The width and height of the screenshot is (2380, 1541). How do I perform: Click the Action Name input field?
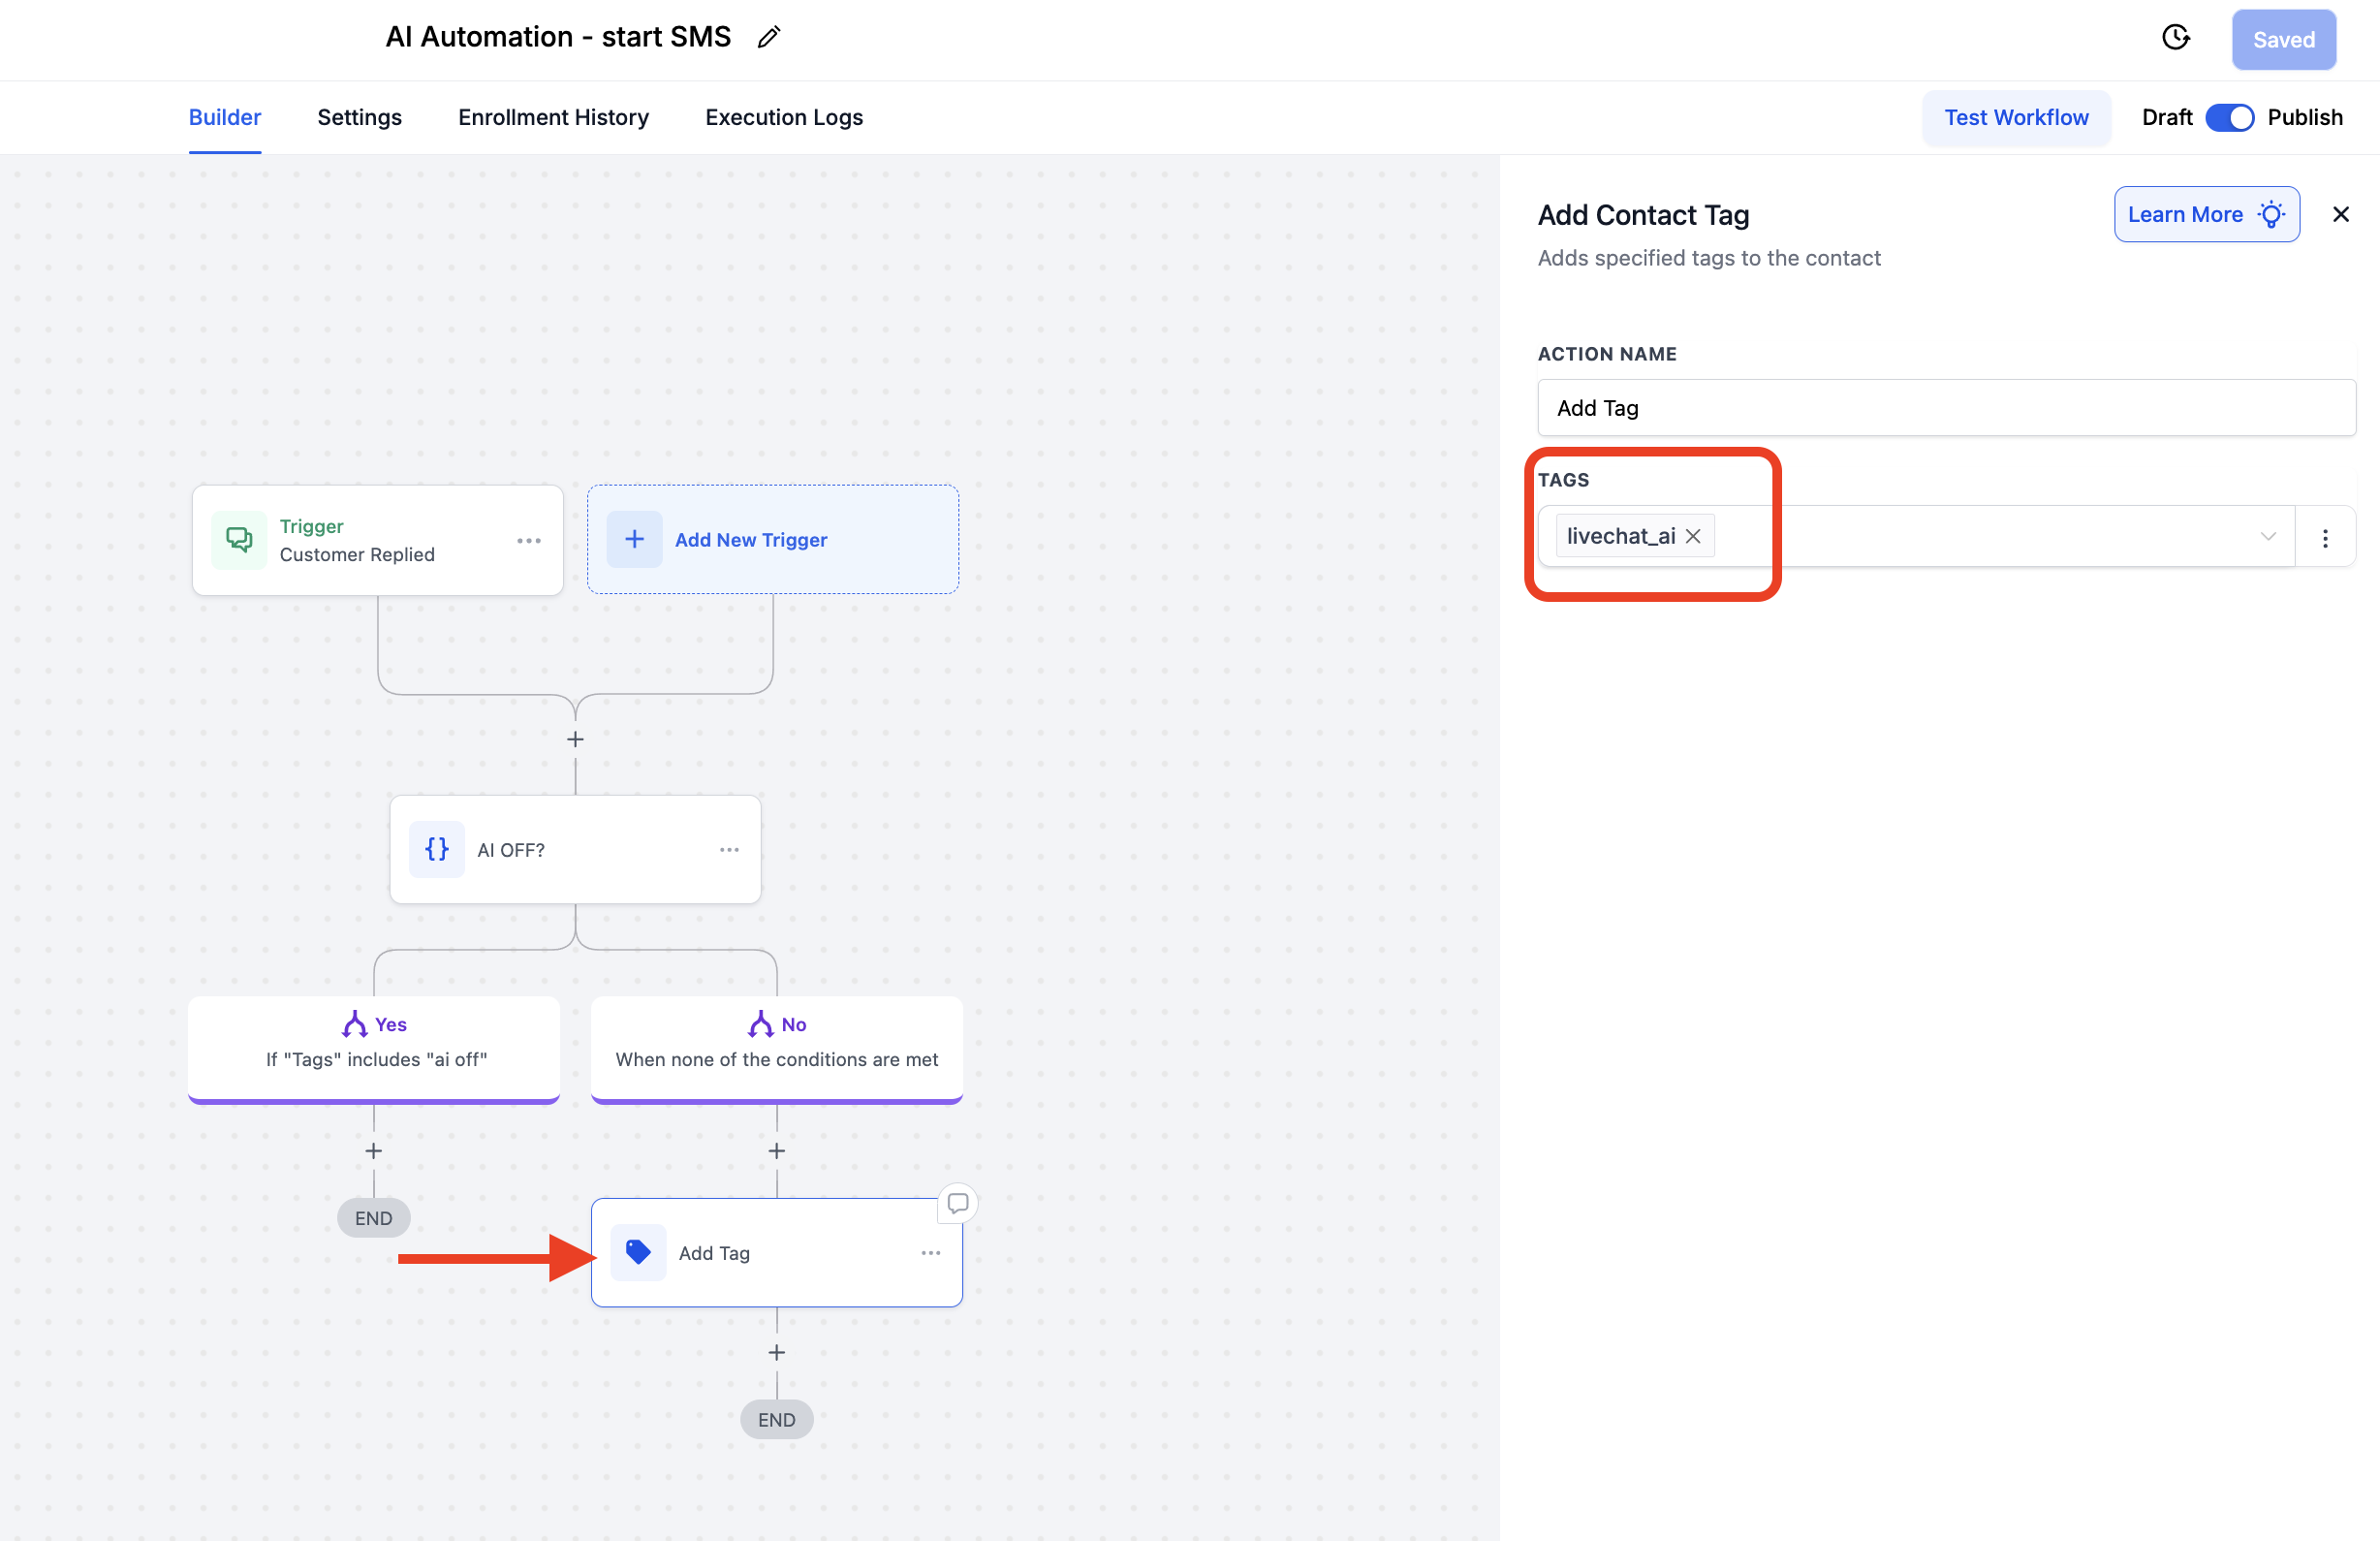(1945, 408)
